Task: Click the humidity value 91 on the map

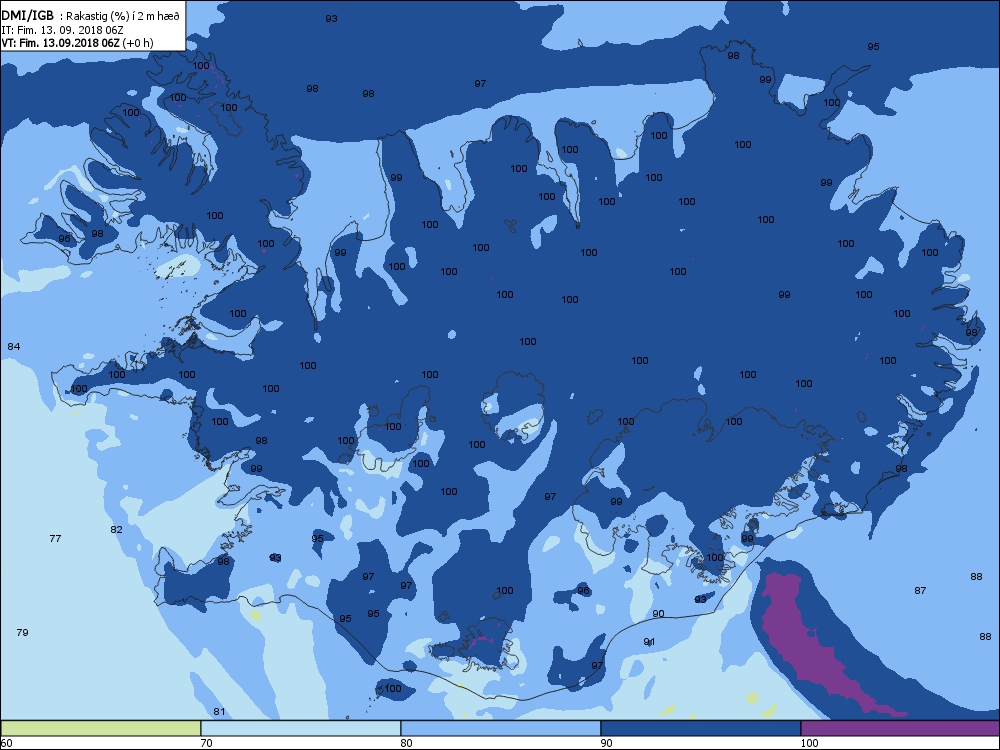Action: [649, 642]
